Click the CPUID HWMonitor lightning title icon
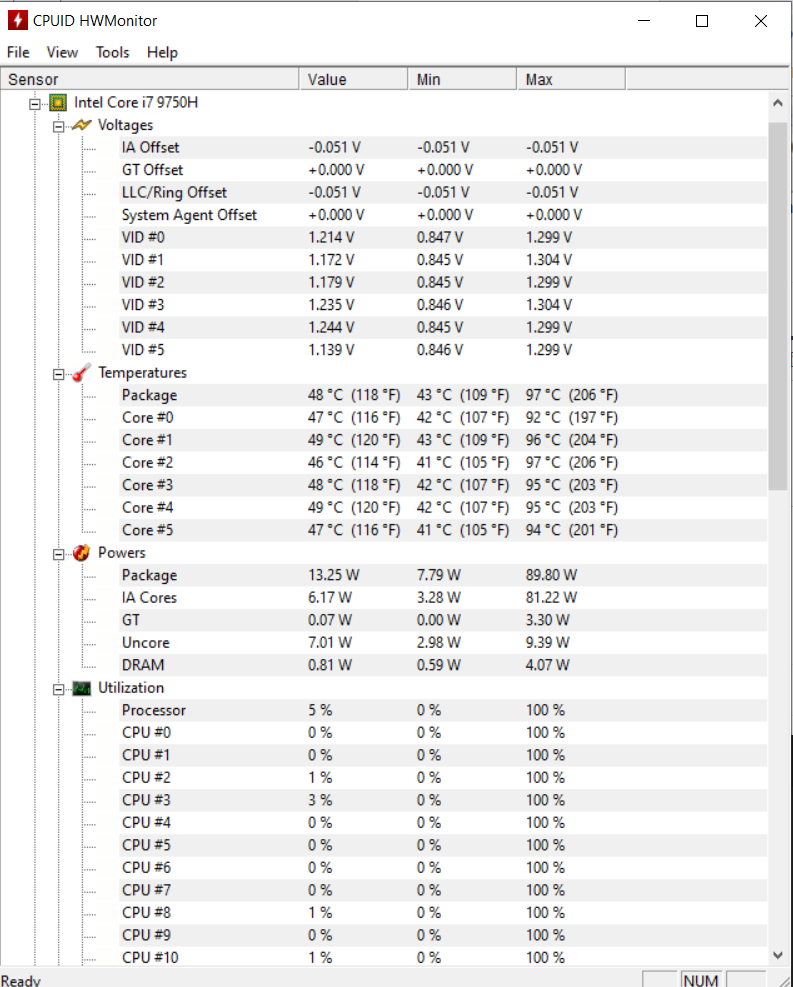793x987 pixels. click(x=18, y=20)
